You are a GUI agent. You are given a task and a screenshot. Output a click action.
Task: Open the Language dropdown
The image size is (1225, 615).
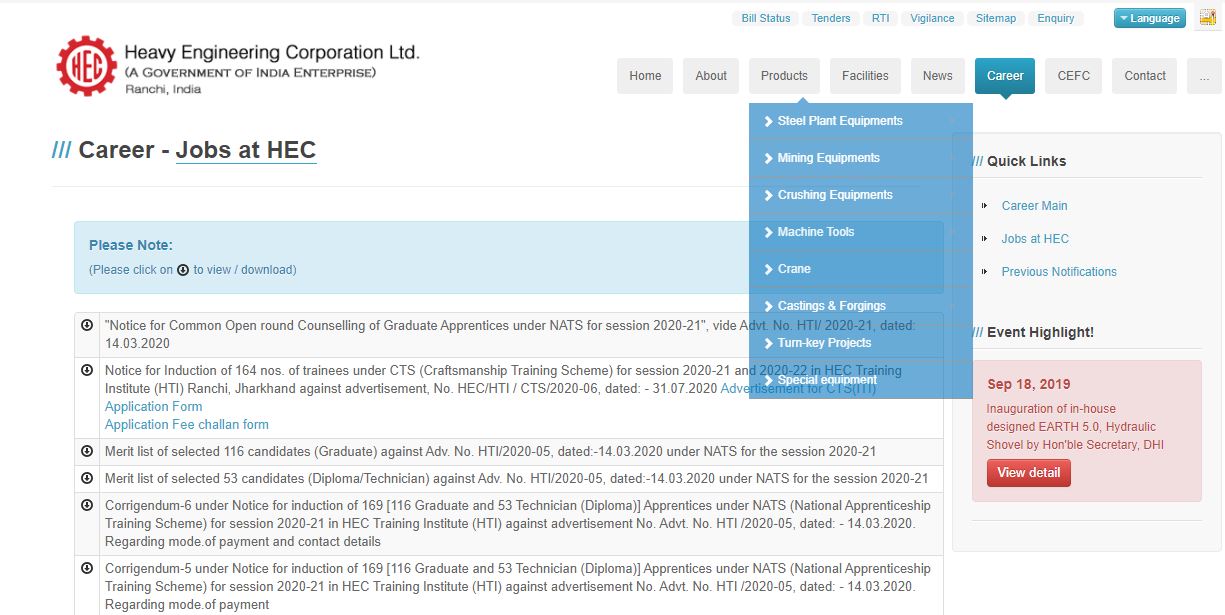(1150, 18)
